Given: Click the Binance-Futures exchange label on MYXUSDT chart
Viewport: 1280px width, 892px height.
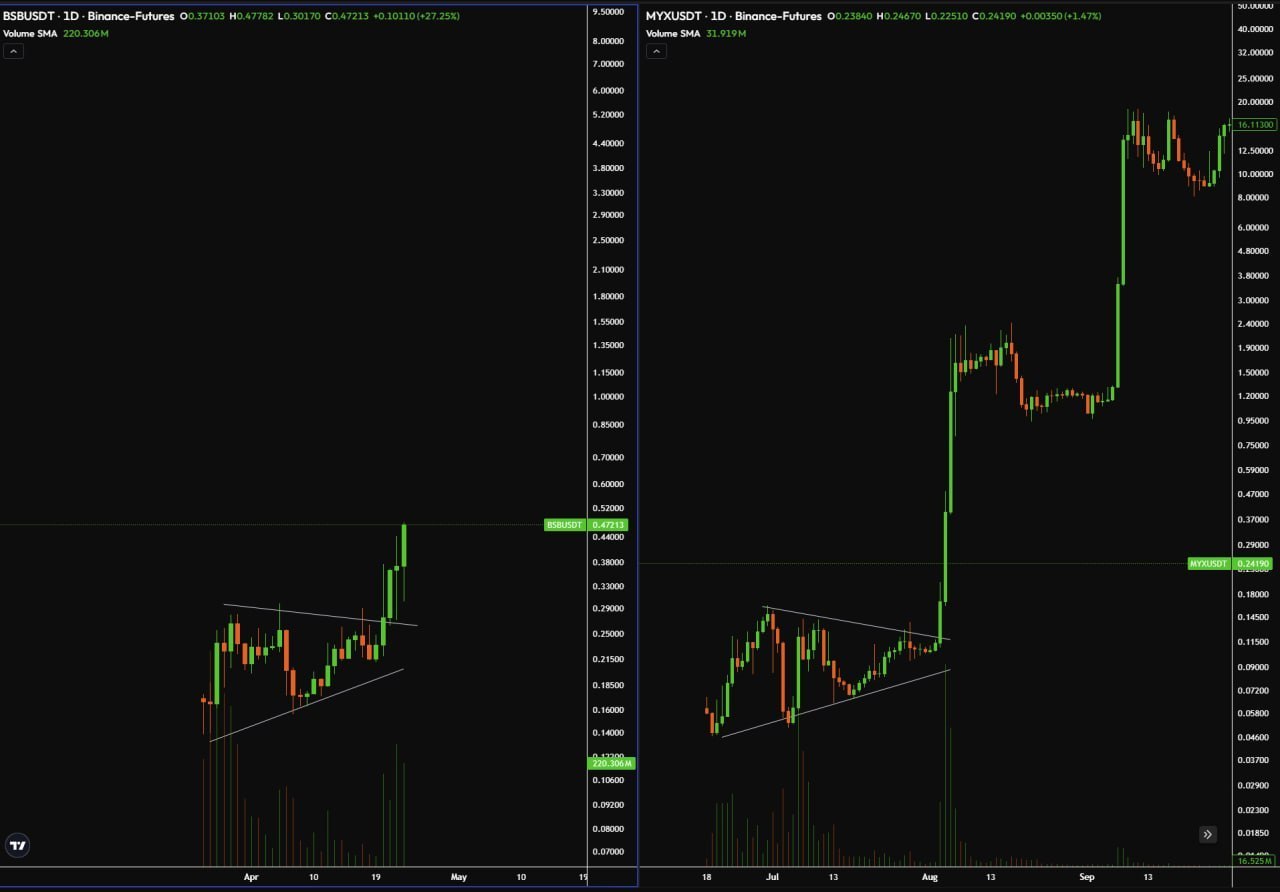Looking at the screenshot, I should coord(778,16).
